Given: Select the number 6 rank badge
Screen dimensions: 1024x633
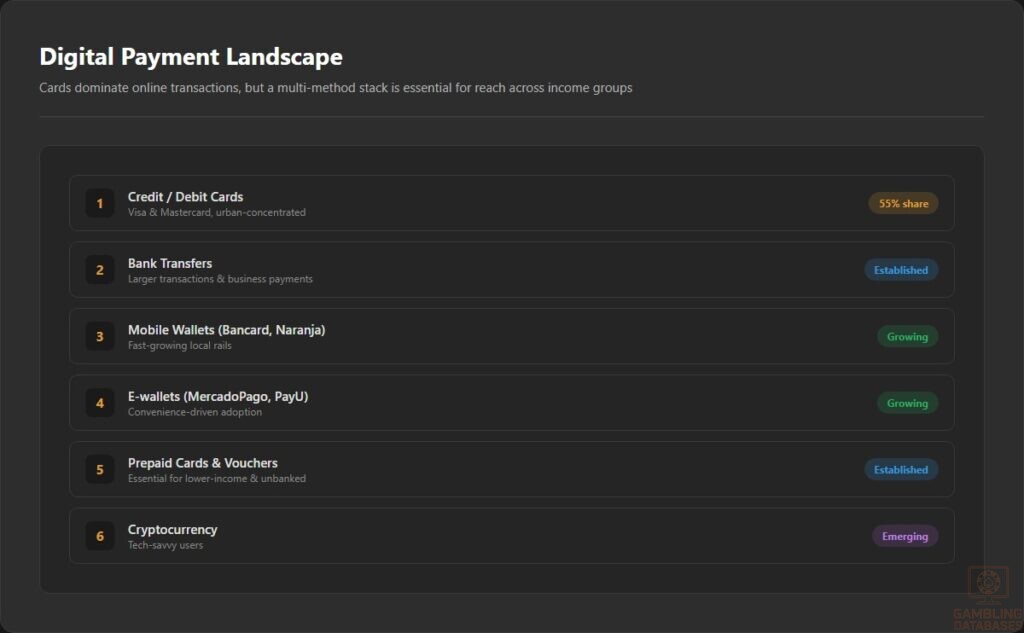Looking at the screenshot, I should (100, 536).
